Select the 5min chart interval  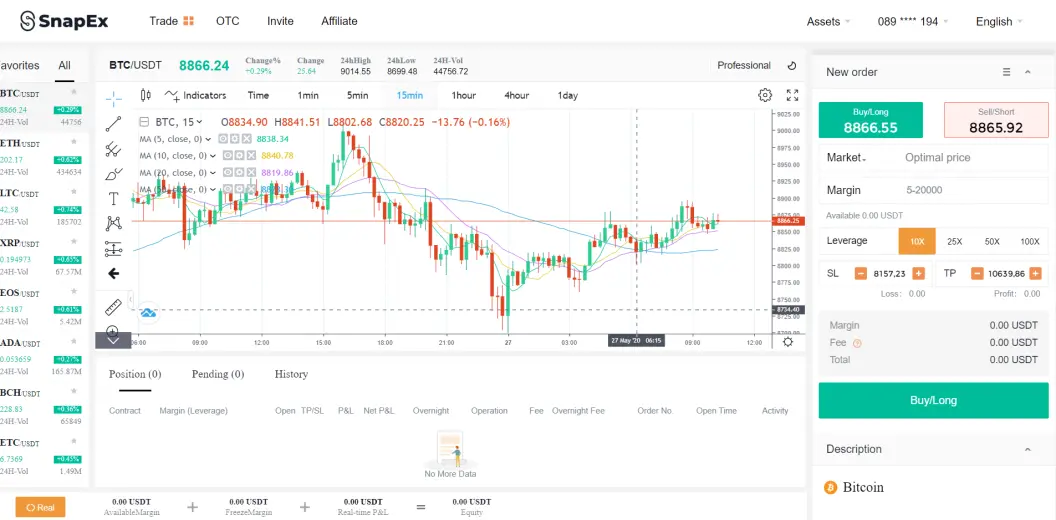[x=358, y=96]
